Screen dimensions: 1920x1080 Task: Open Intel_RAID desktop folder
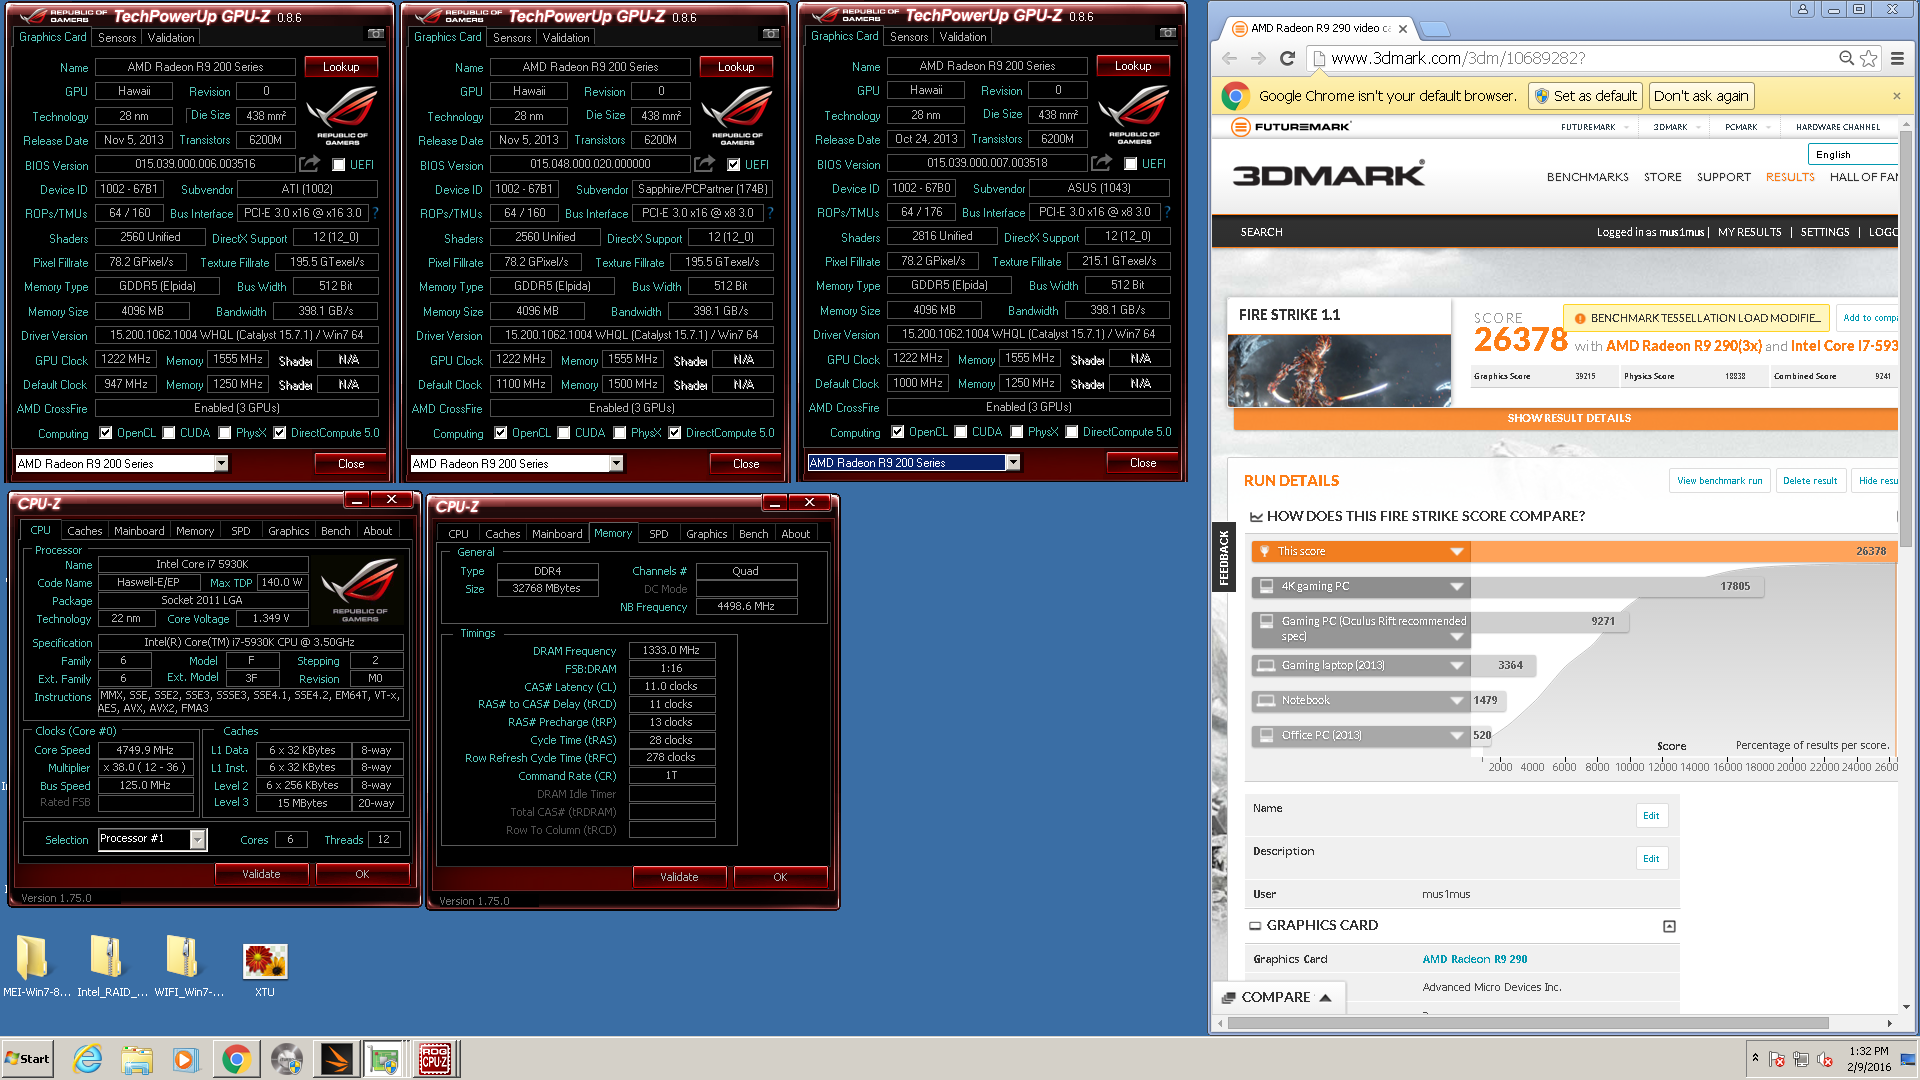110,966
